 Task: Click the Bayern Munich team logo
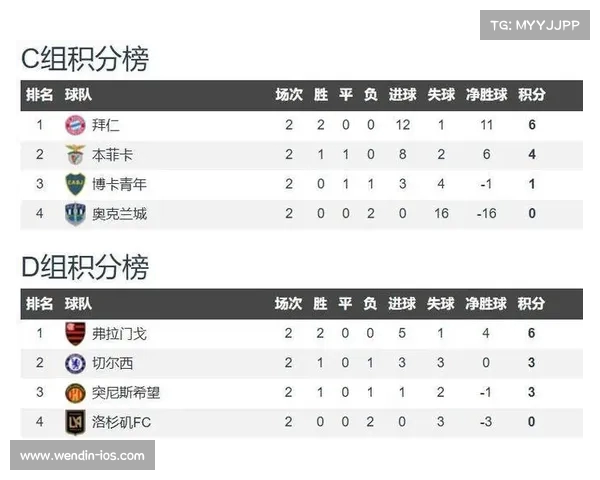pyautogui.click(x=75, y=125)
